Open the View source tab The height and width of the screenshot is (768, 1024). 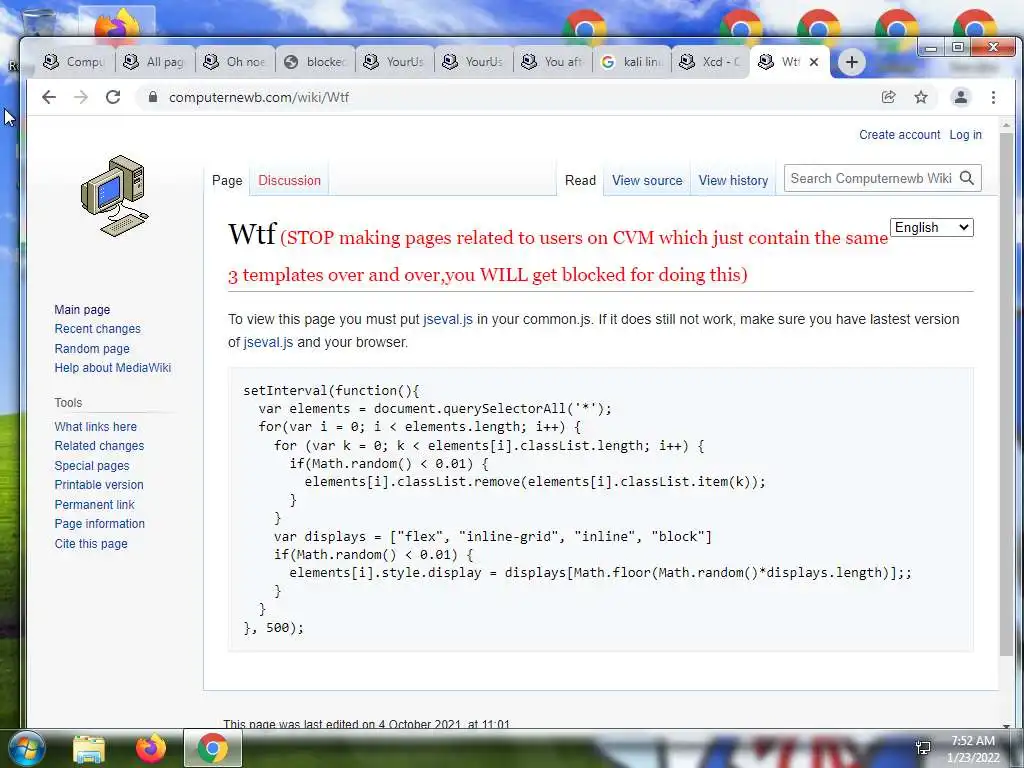pyautogui.click(x=647, y=180)
